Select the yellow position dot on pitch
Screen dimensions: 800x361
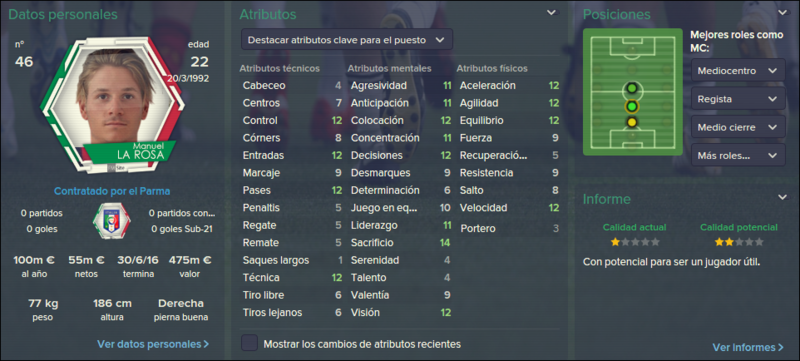point(632,122)
